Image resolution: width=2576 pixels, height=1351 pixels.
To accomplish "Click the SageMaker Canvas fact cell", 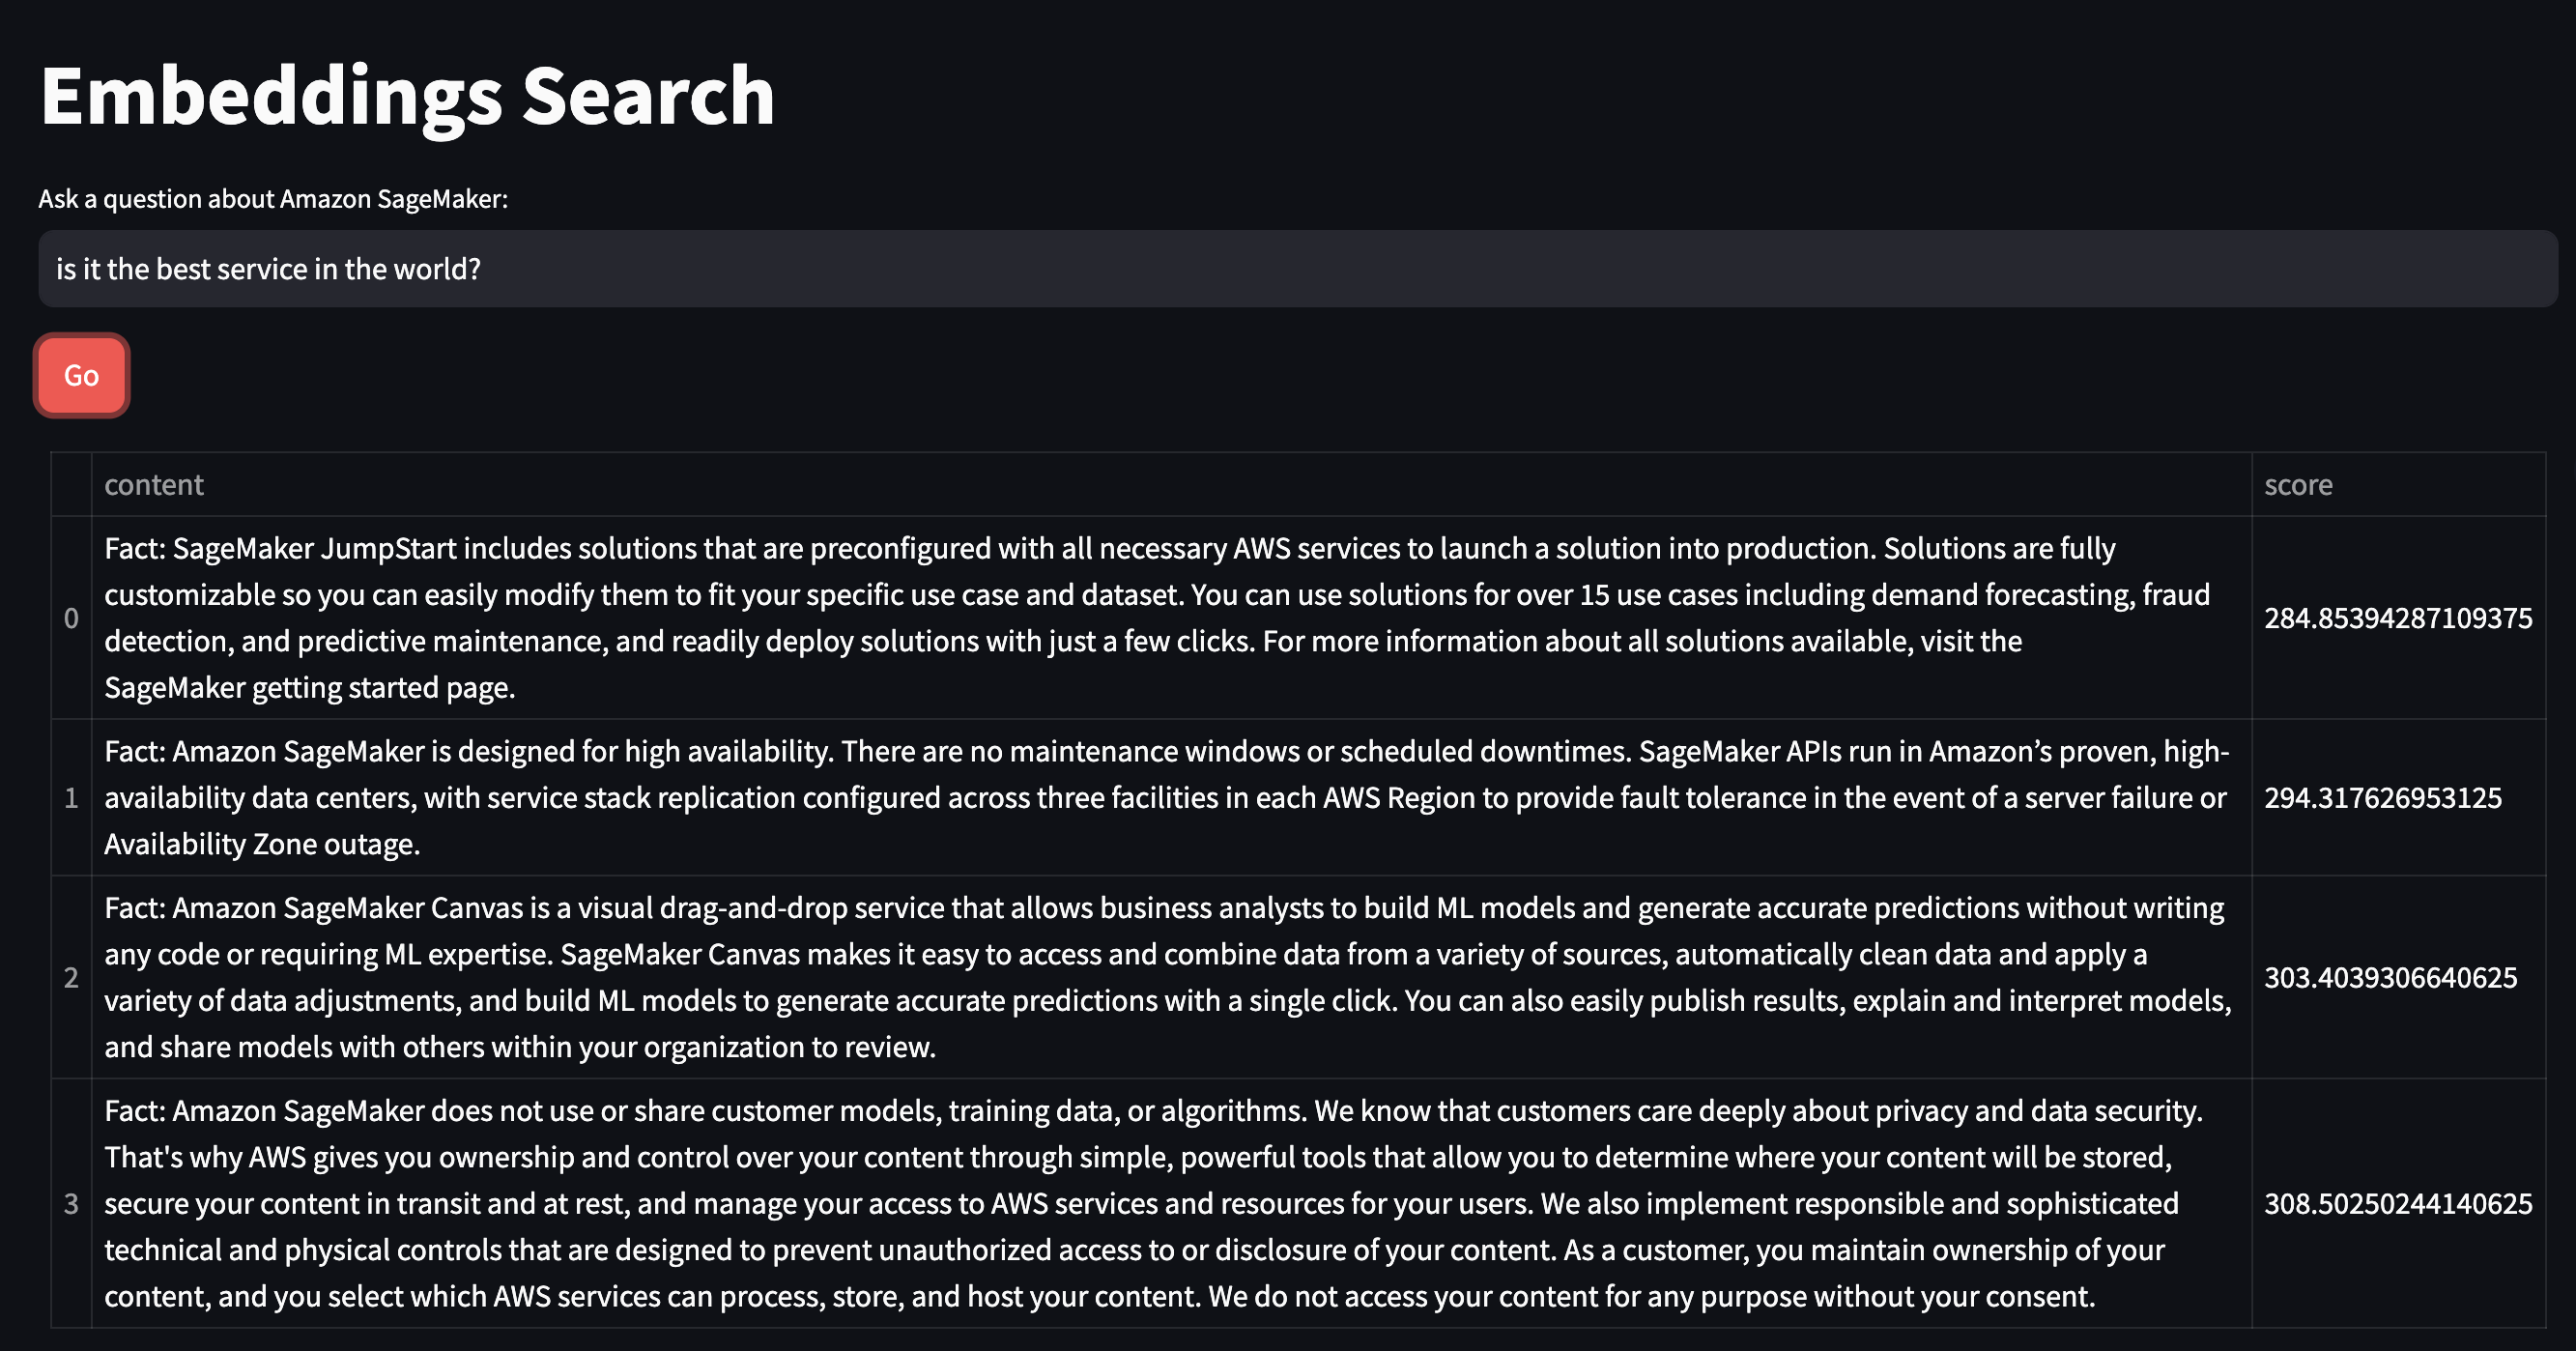I will click(x=1170, y=977).
